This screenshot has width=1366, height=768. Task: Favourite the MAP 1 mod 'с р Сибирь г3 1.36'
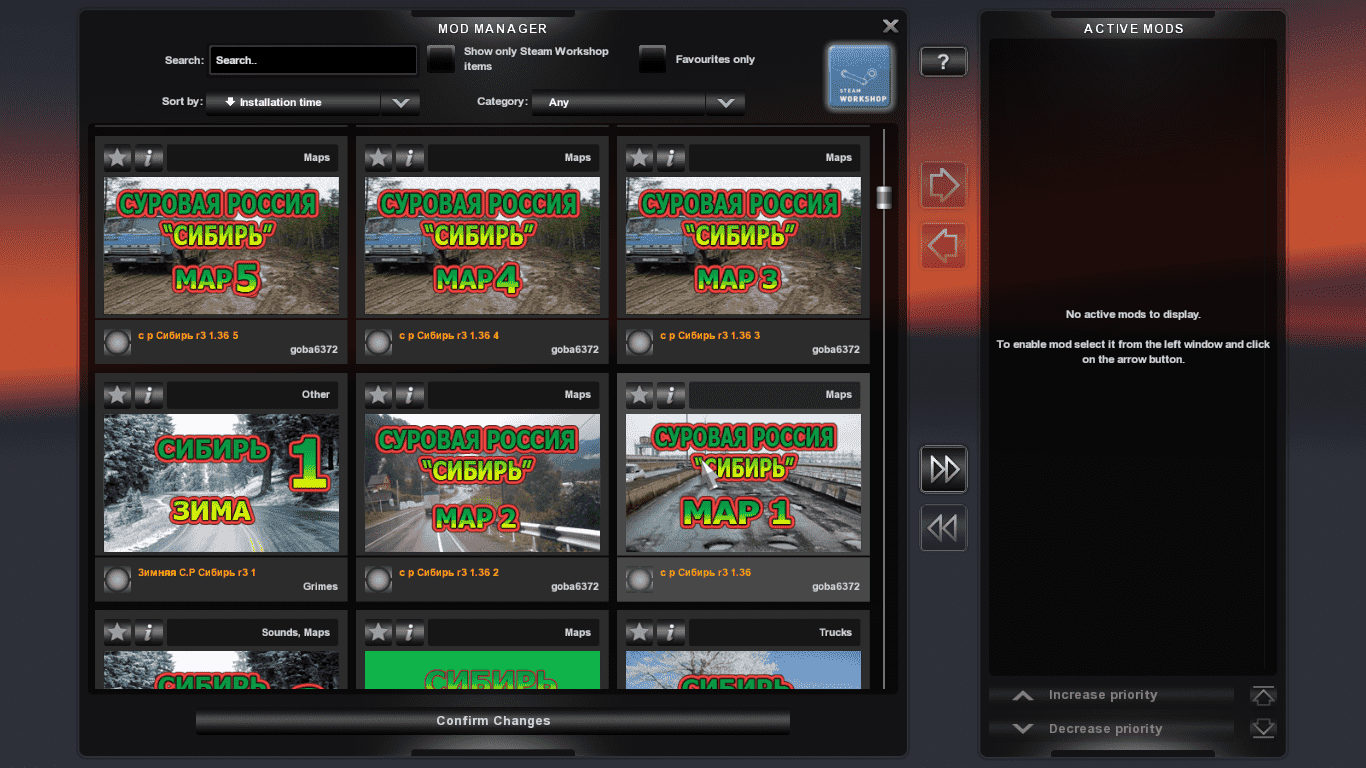pos(640,394)
